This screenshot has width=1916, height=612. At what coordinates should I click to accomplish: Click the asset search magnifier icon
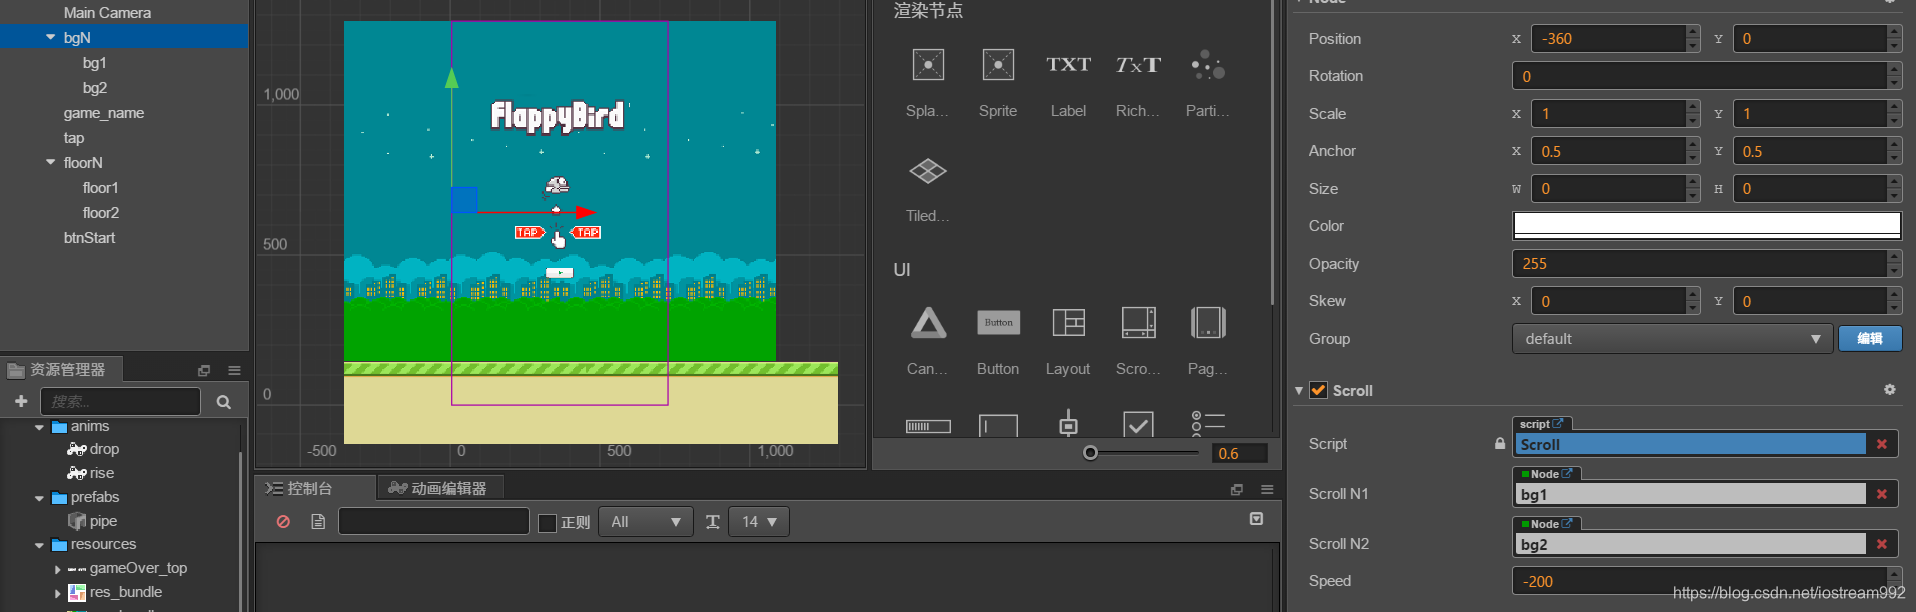tap(223, 402)
